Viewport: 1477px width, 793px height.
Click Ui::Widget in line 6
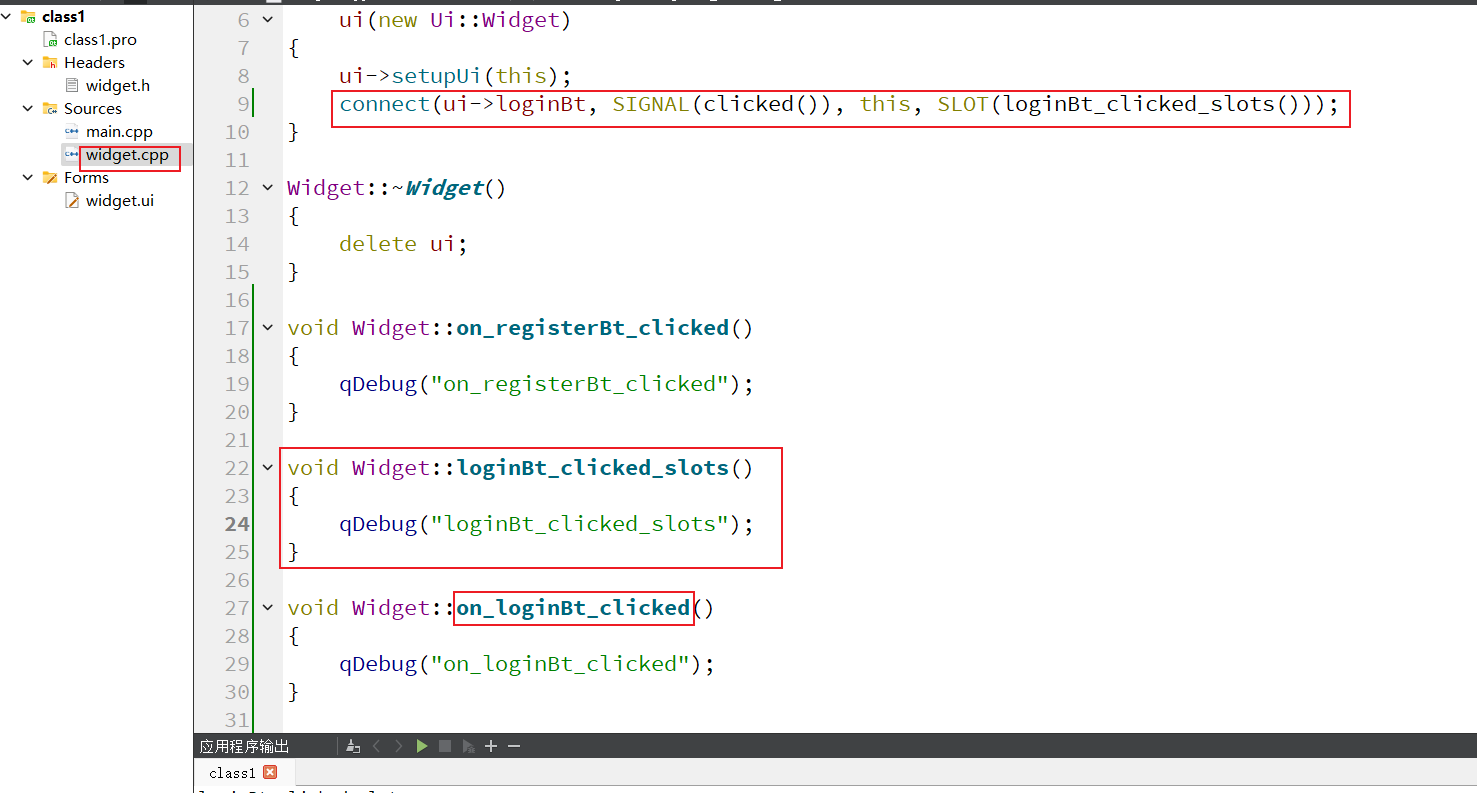point(495,20)
